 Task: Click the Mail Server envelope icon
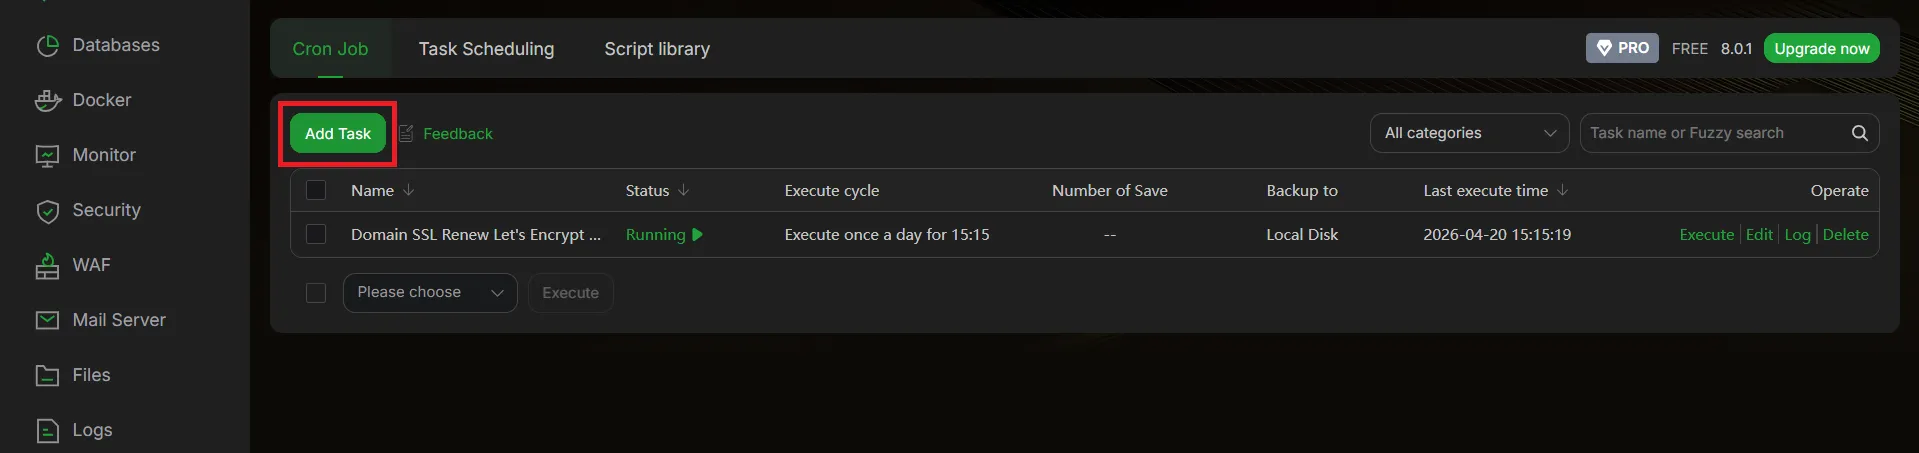(x=47, y=321)
